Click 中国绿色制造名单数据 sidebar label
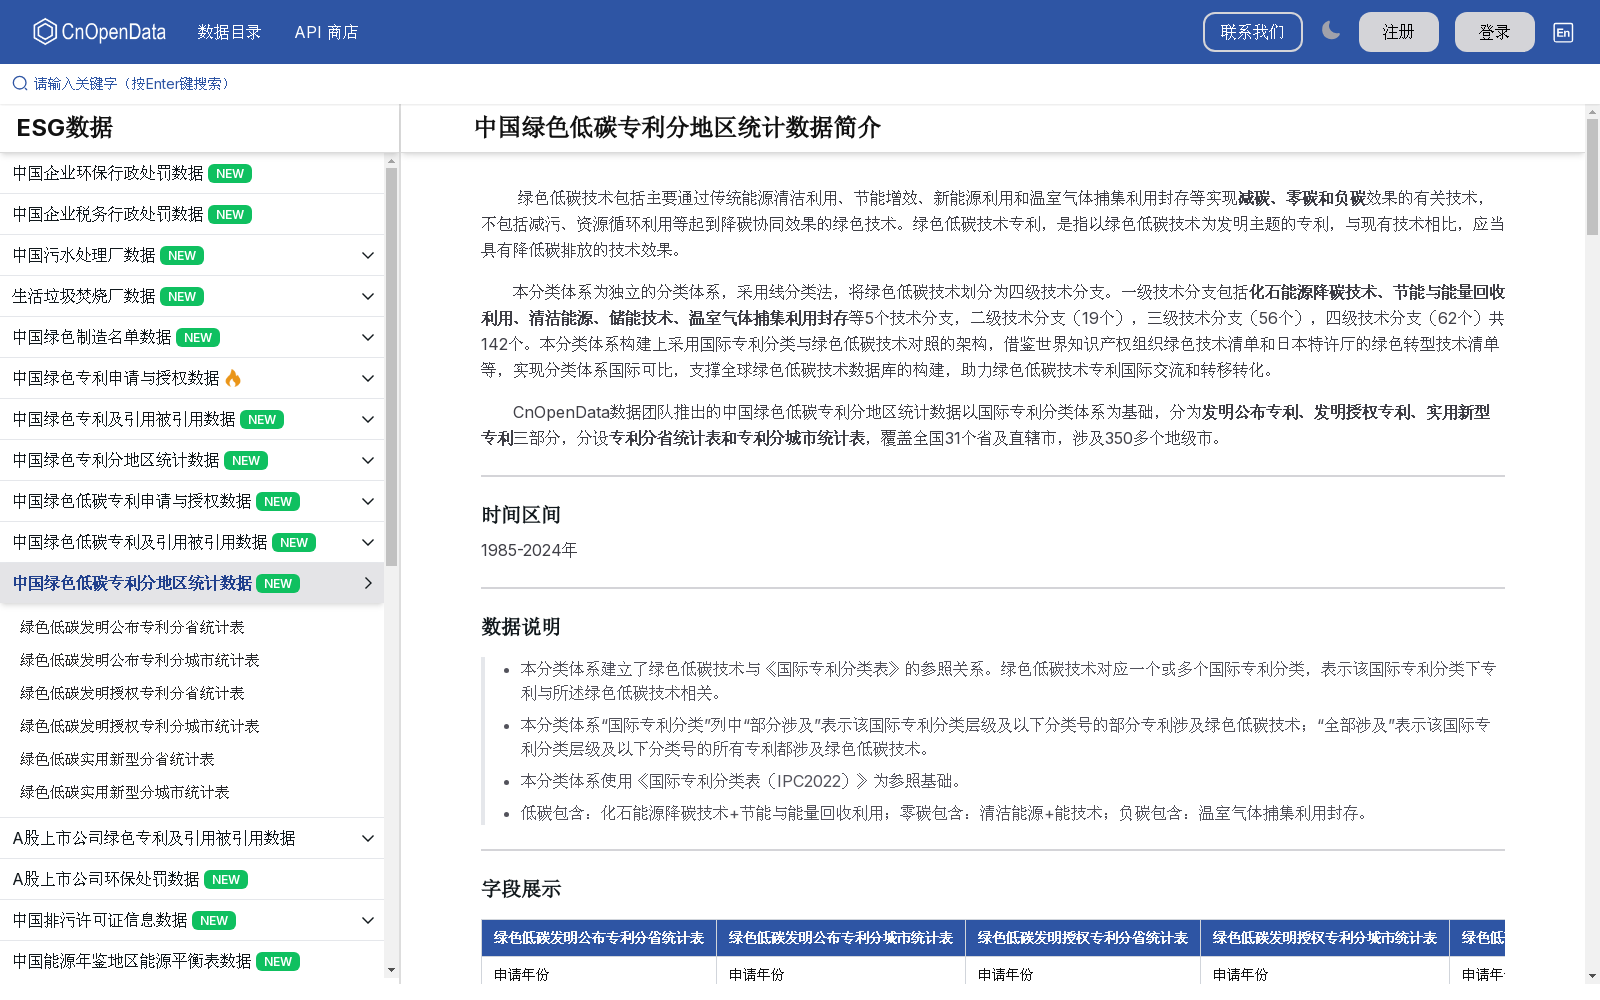The image size is (1600, 1000). click(x=92, y=337)
